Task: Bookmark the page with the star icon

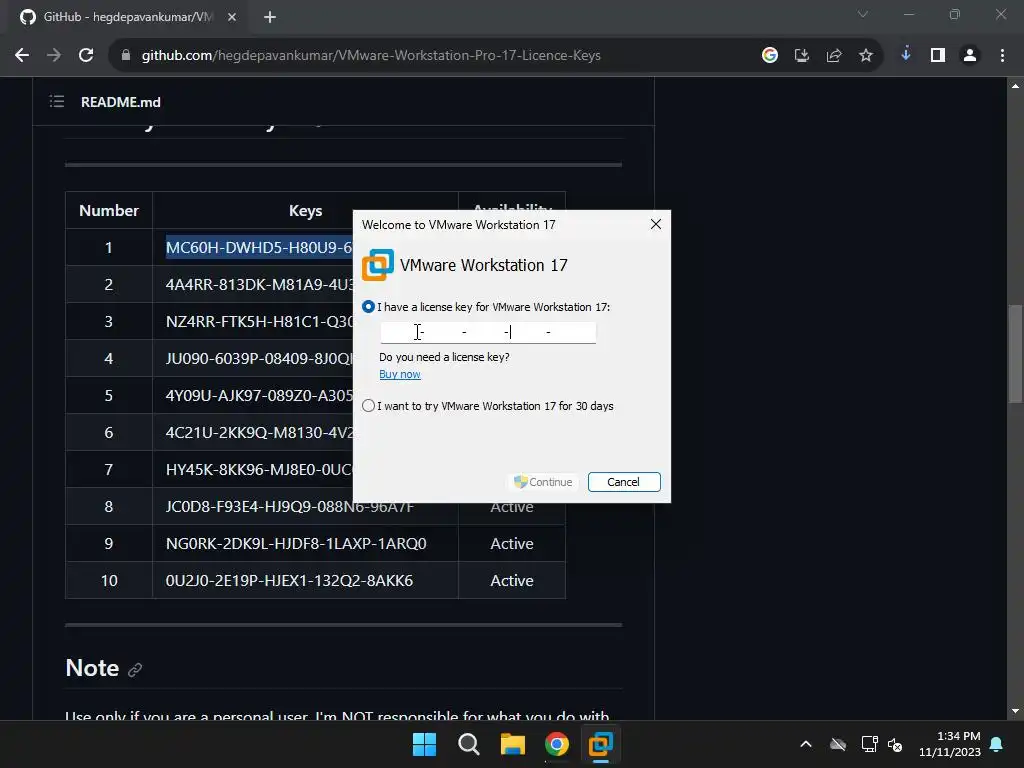Action: click(x=866, y=56)
